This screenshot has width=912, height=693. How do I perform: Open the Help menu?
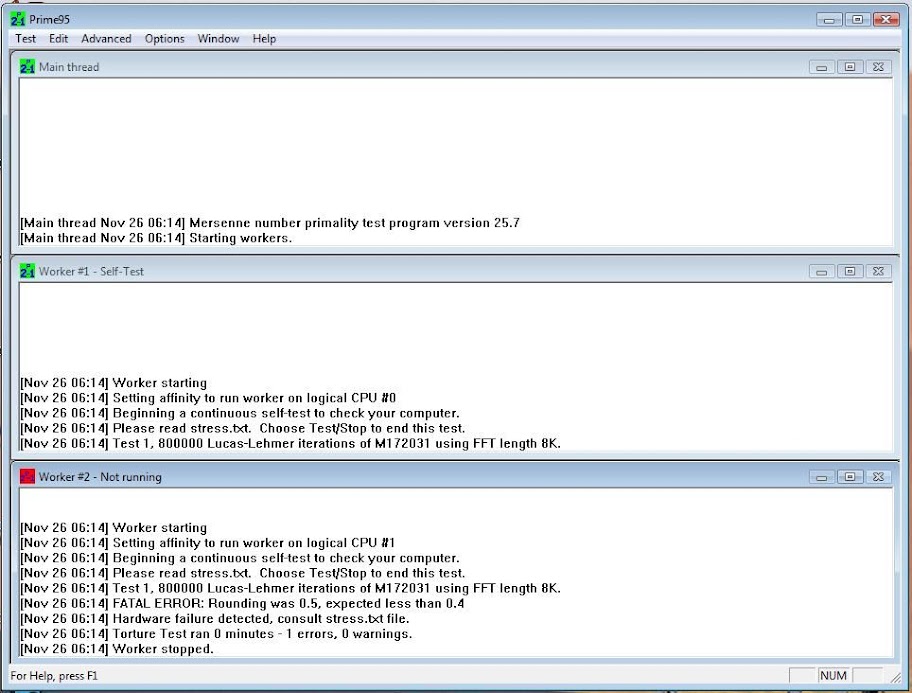pos(264,39)
